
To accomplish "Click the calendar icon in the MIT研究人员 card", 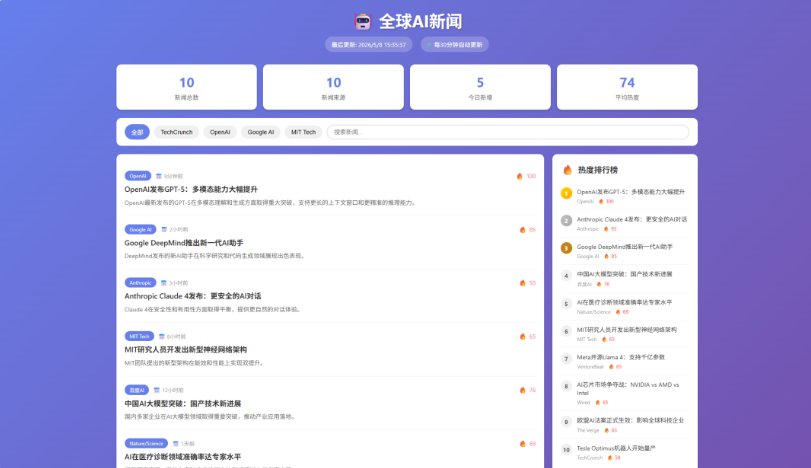I will click(161, 337).
